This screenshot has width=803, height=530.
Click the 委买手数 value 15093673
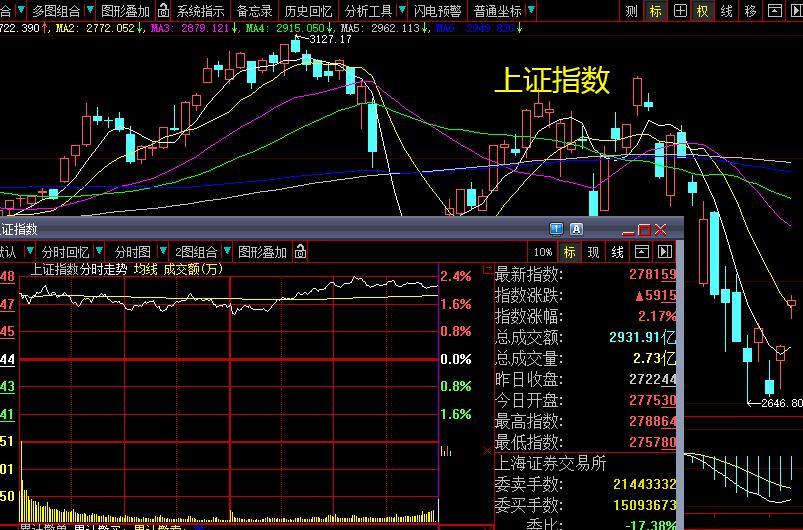pos(644,505)
